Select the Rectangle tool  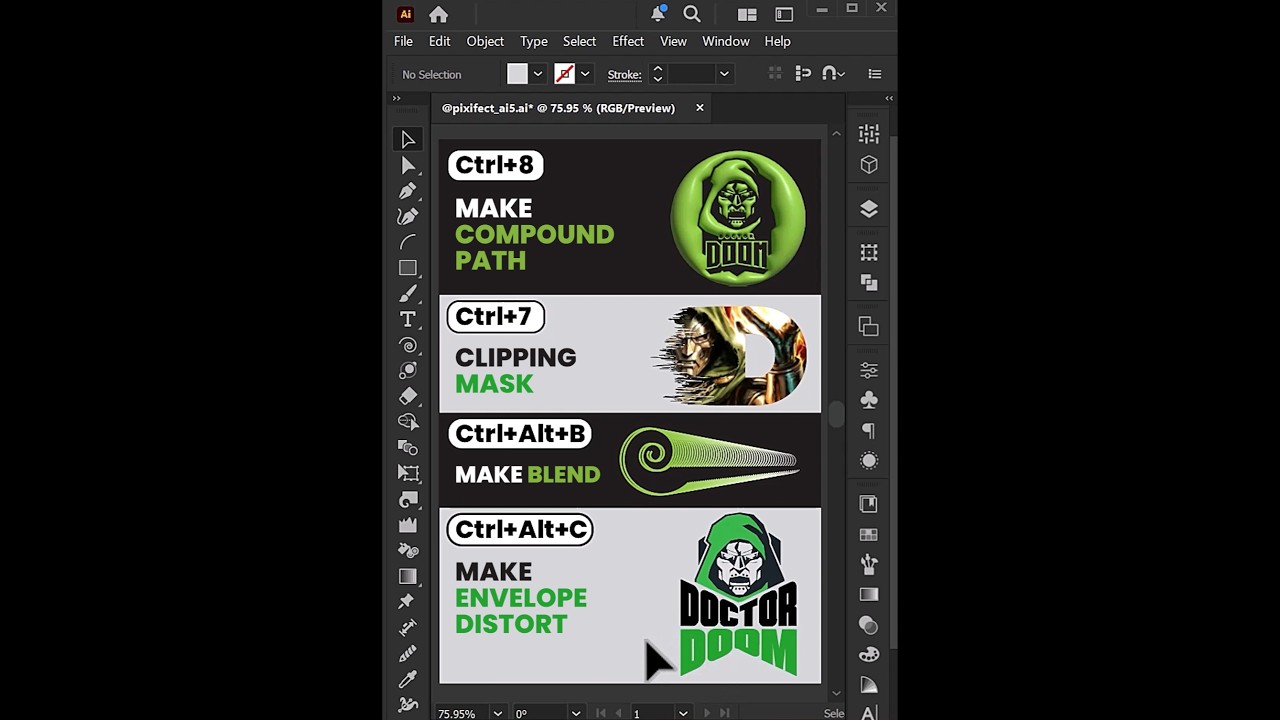click(x=408, y=268)
